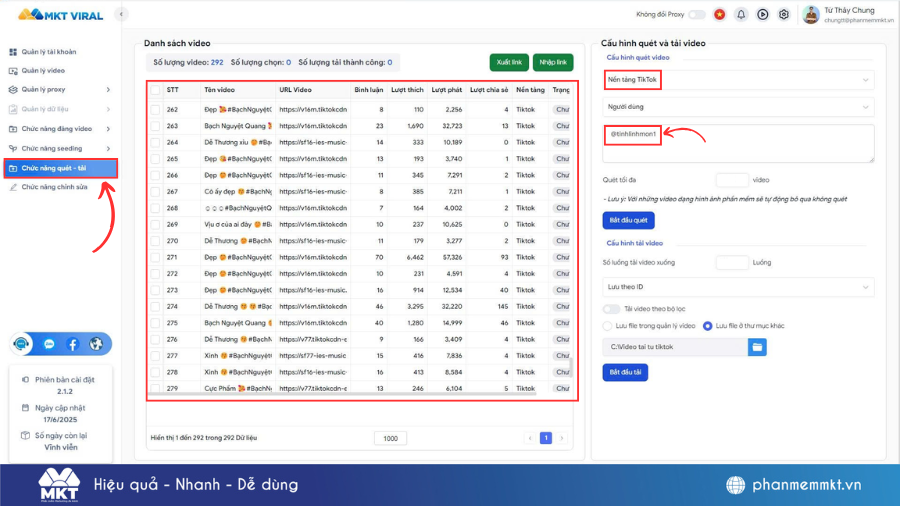Click the Ngày cập nhật calendar icon
This screenshot has height=506, width=900.
tap(25, 408)
